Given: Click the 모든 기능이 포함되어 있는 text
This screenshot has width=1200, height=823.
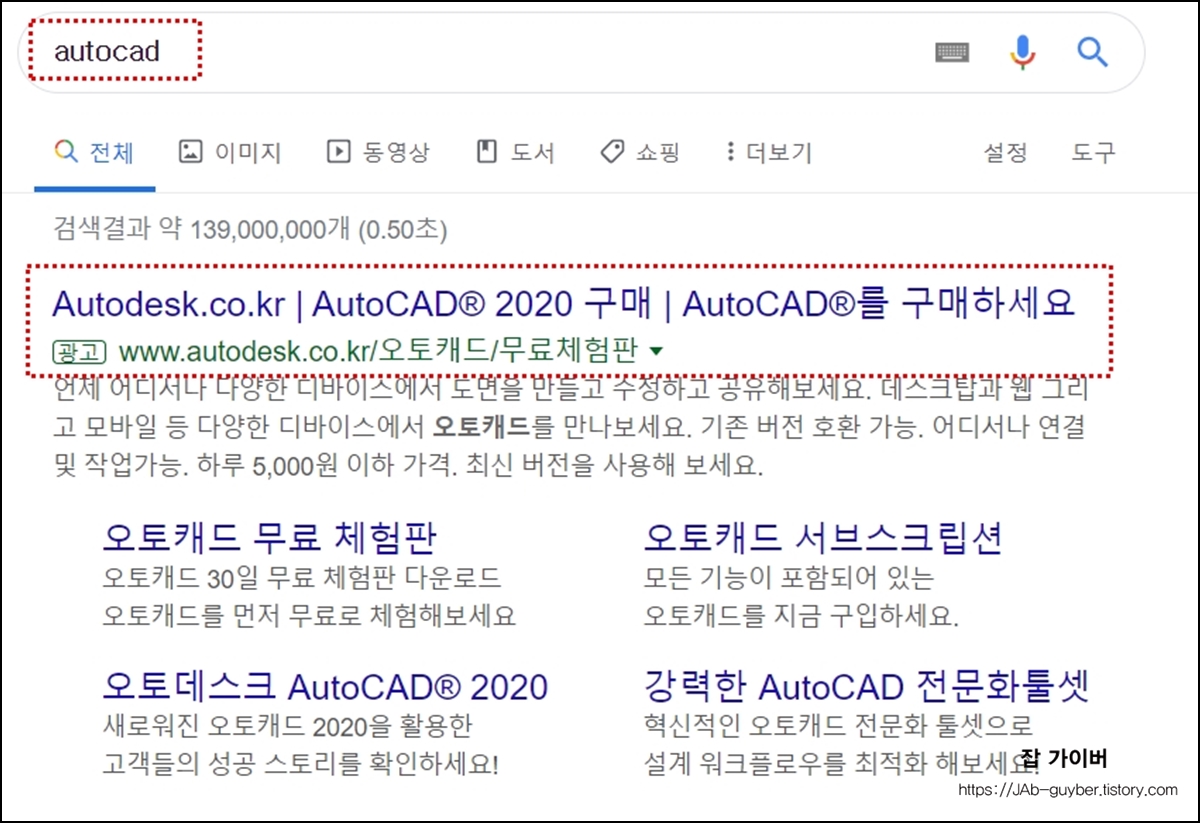Looking at the screenshot, I should click(789, 578).
